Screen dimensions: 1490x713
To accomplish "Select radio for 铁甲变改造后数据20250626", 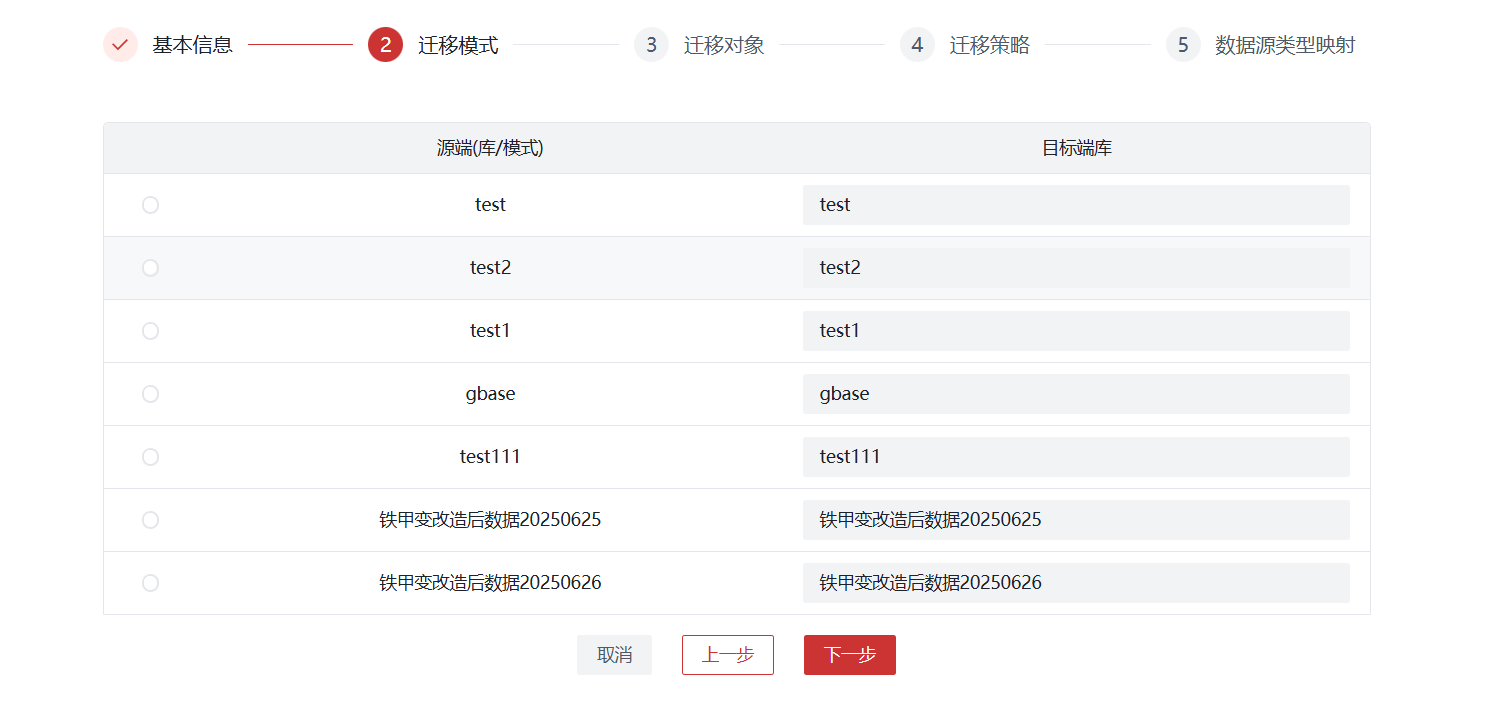I will (150, 583).
